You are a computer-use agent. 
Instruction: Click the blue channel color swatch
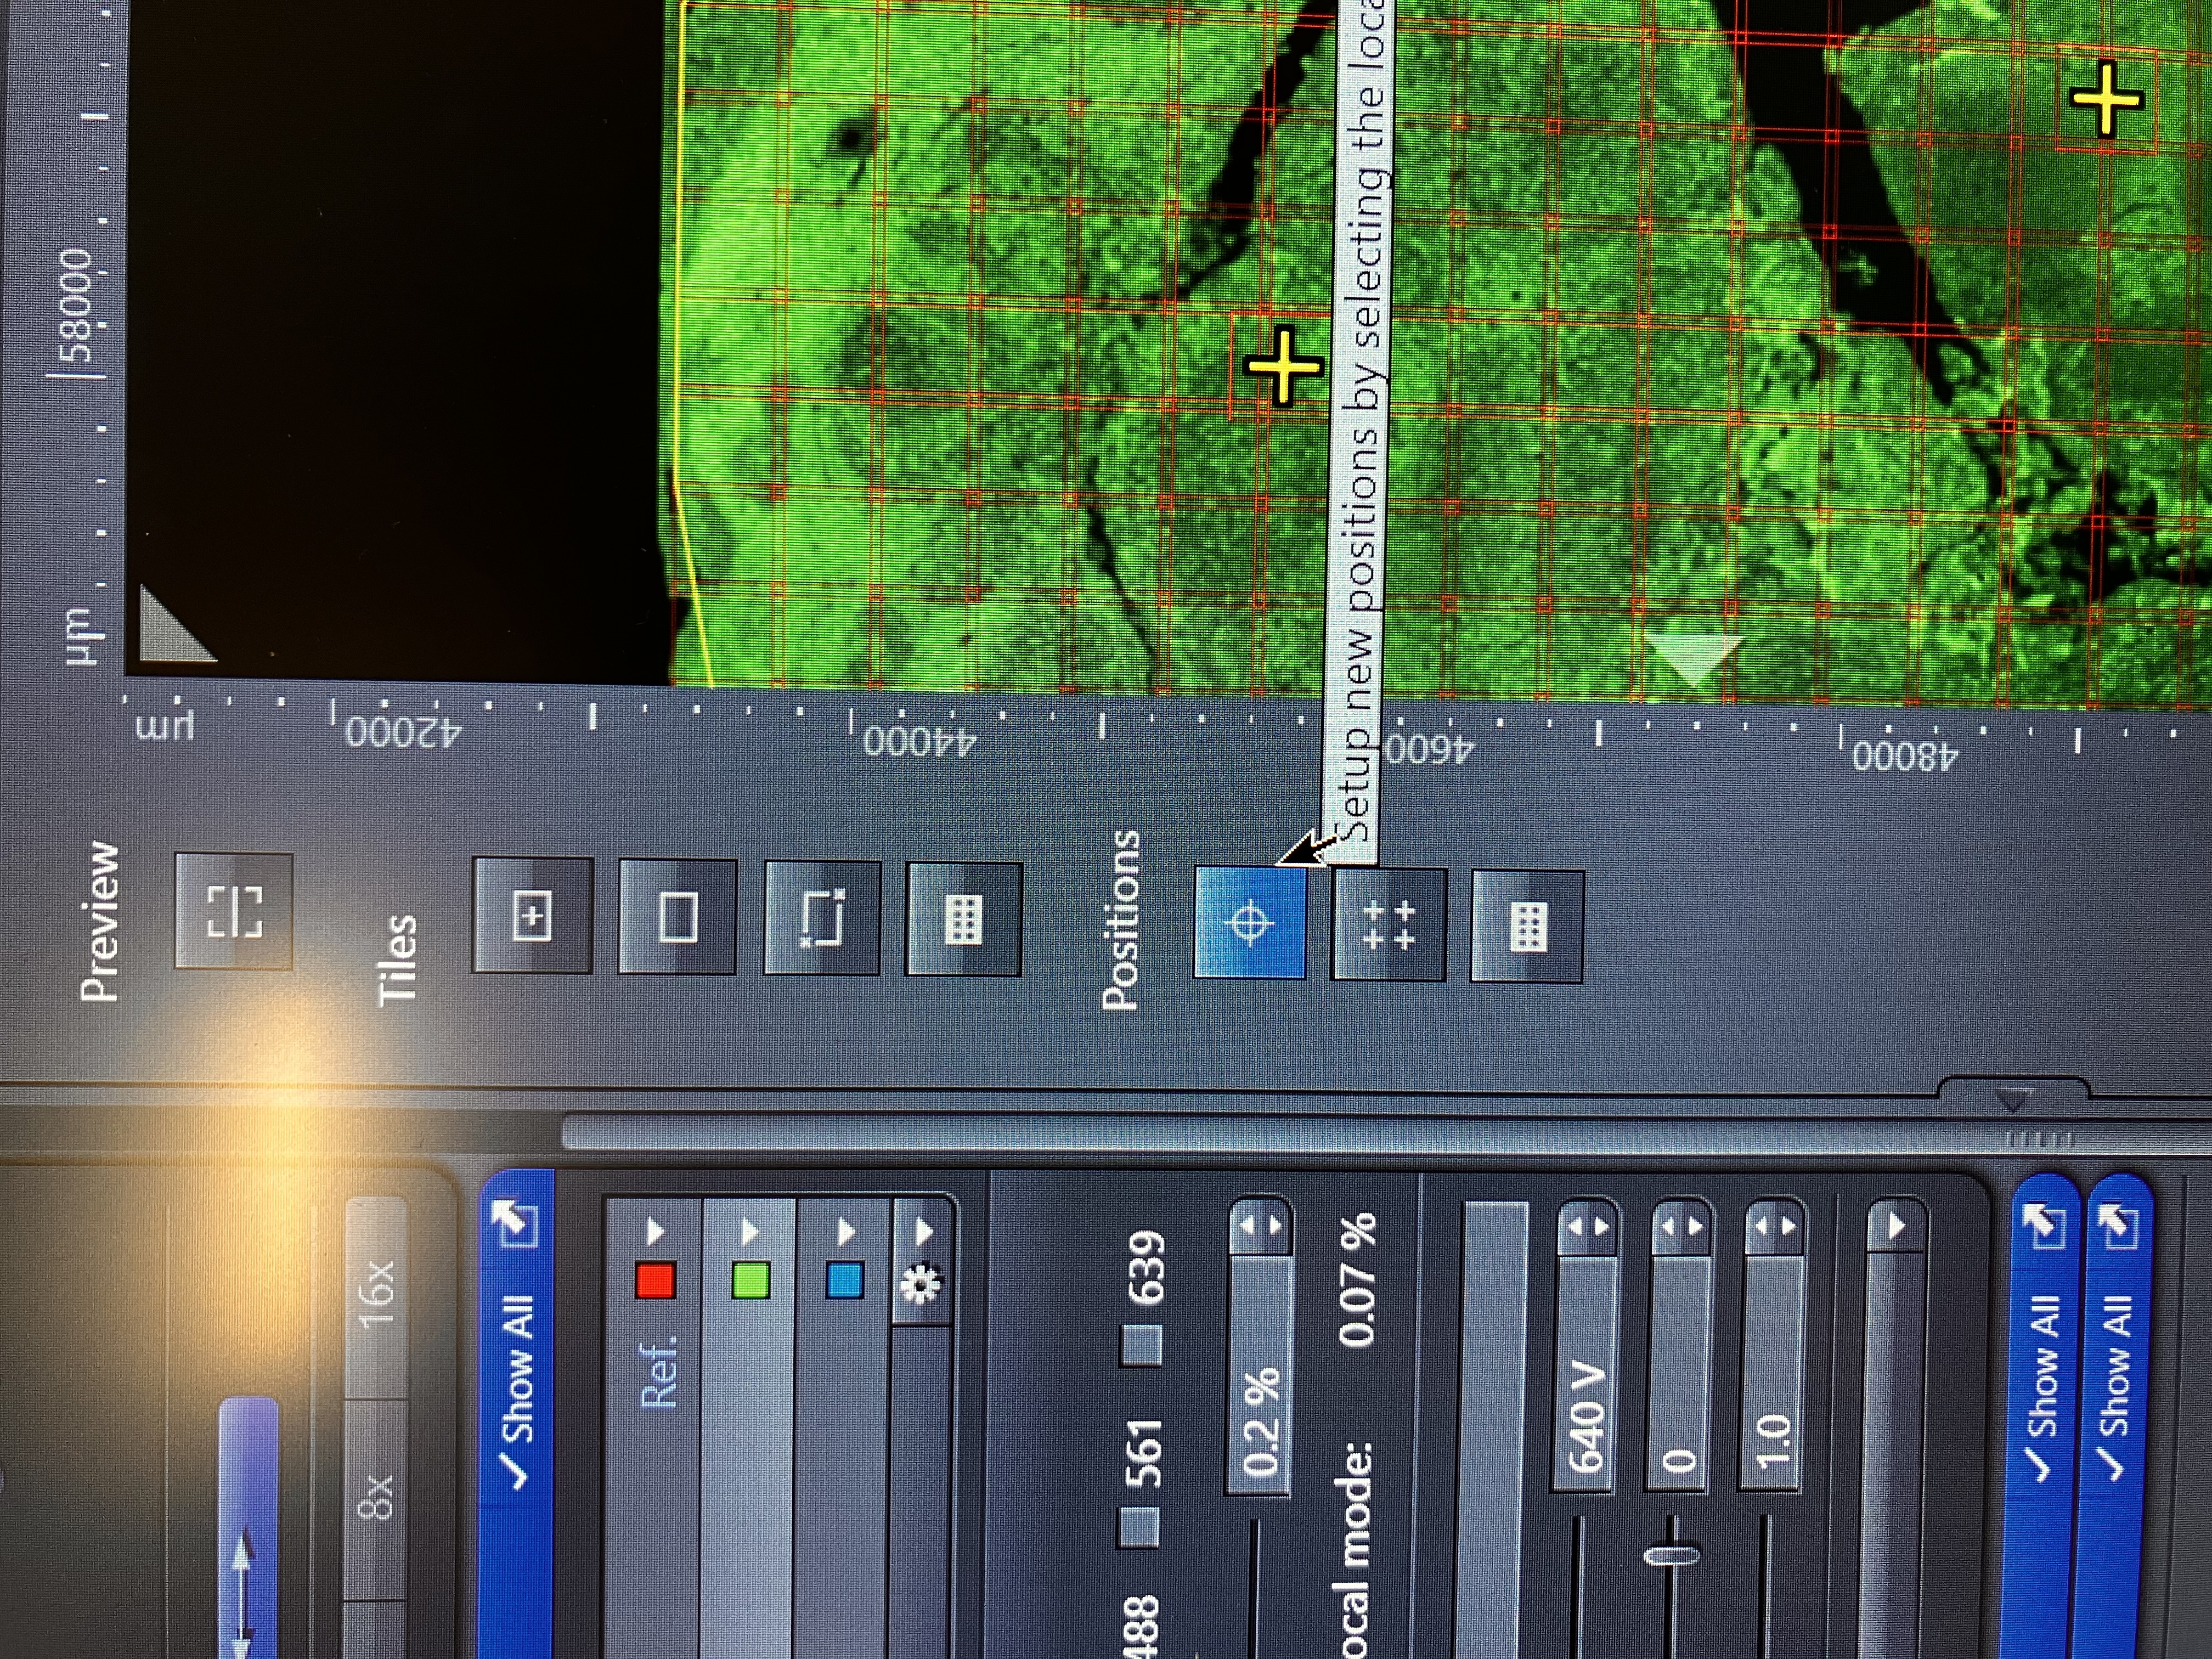click(845, 1281)
